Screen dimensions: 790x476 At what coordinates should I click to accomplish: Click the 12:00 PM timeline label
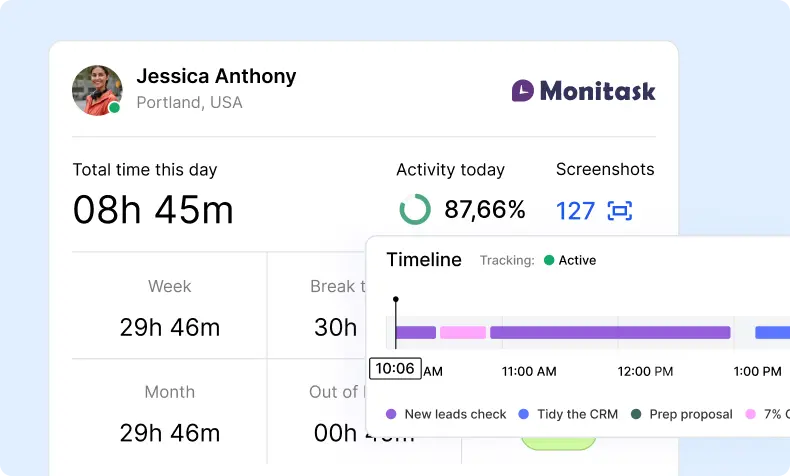tap(645, 371)
